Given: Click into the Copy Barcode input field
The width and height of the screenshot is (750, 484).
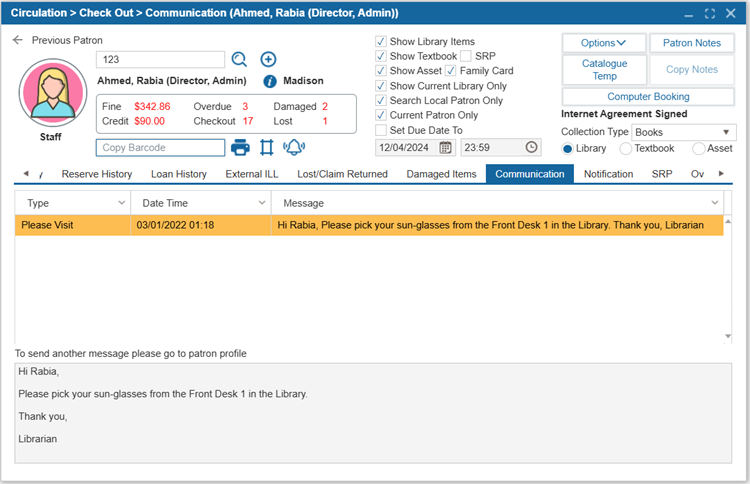Looking at the screenshot, I should pyautogui.click(x=160, y=148).
